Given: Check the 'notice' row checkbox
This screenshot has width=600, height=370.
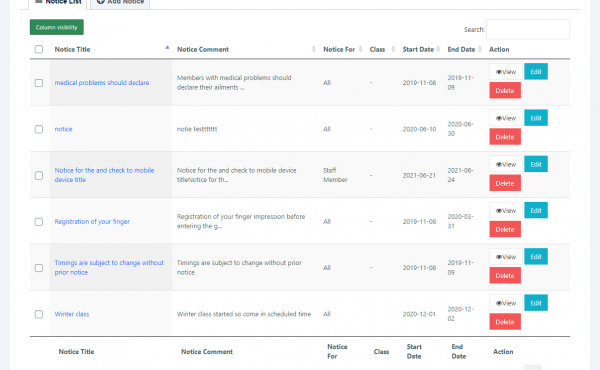Looking at the screenshot, I should click(39, 129).
